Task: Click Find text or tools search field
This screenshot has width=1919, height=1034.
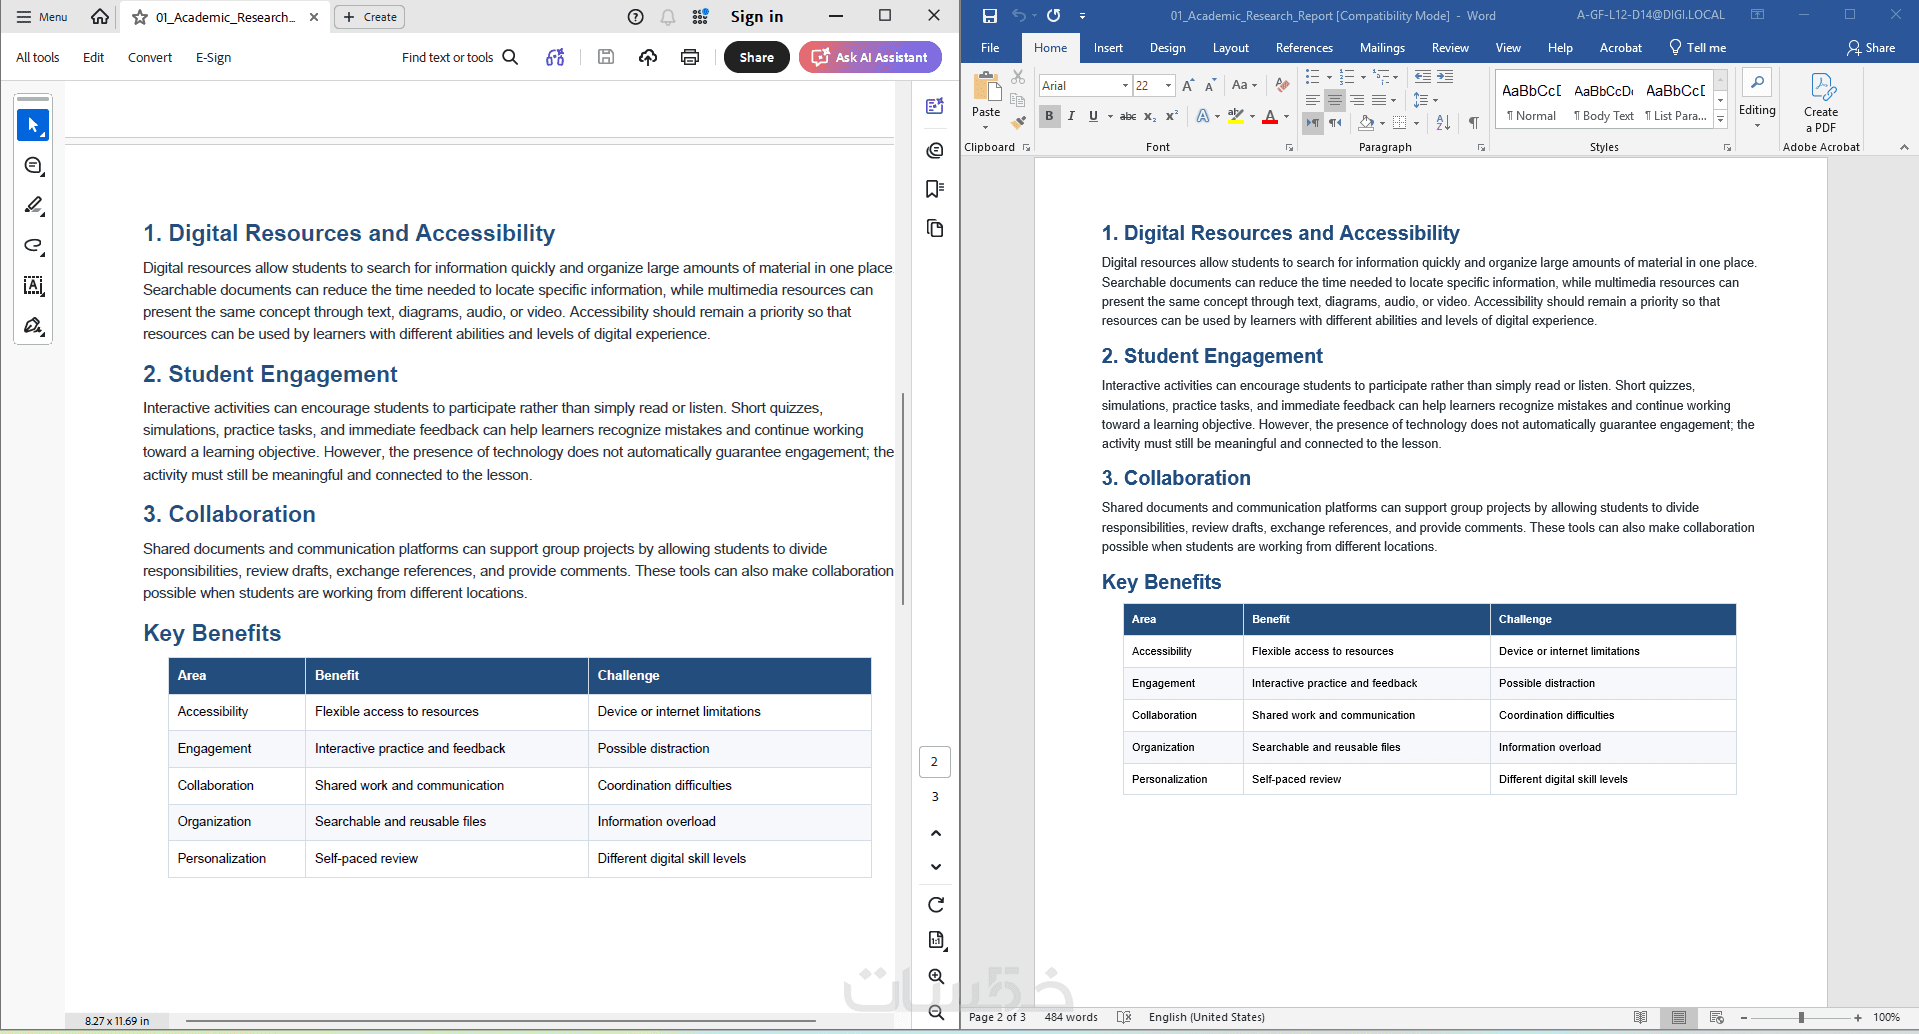Action: pyautogui.click(x=460, y=57)
